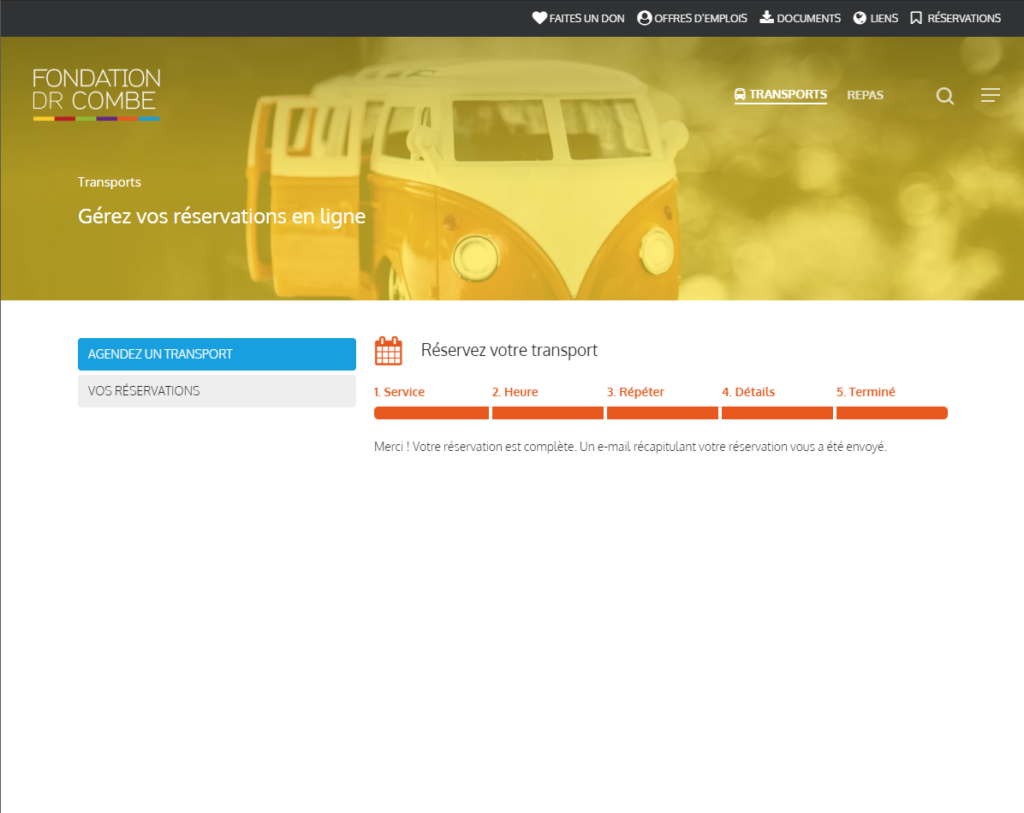Click the Merci confirmation message text

[630, 447]
